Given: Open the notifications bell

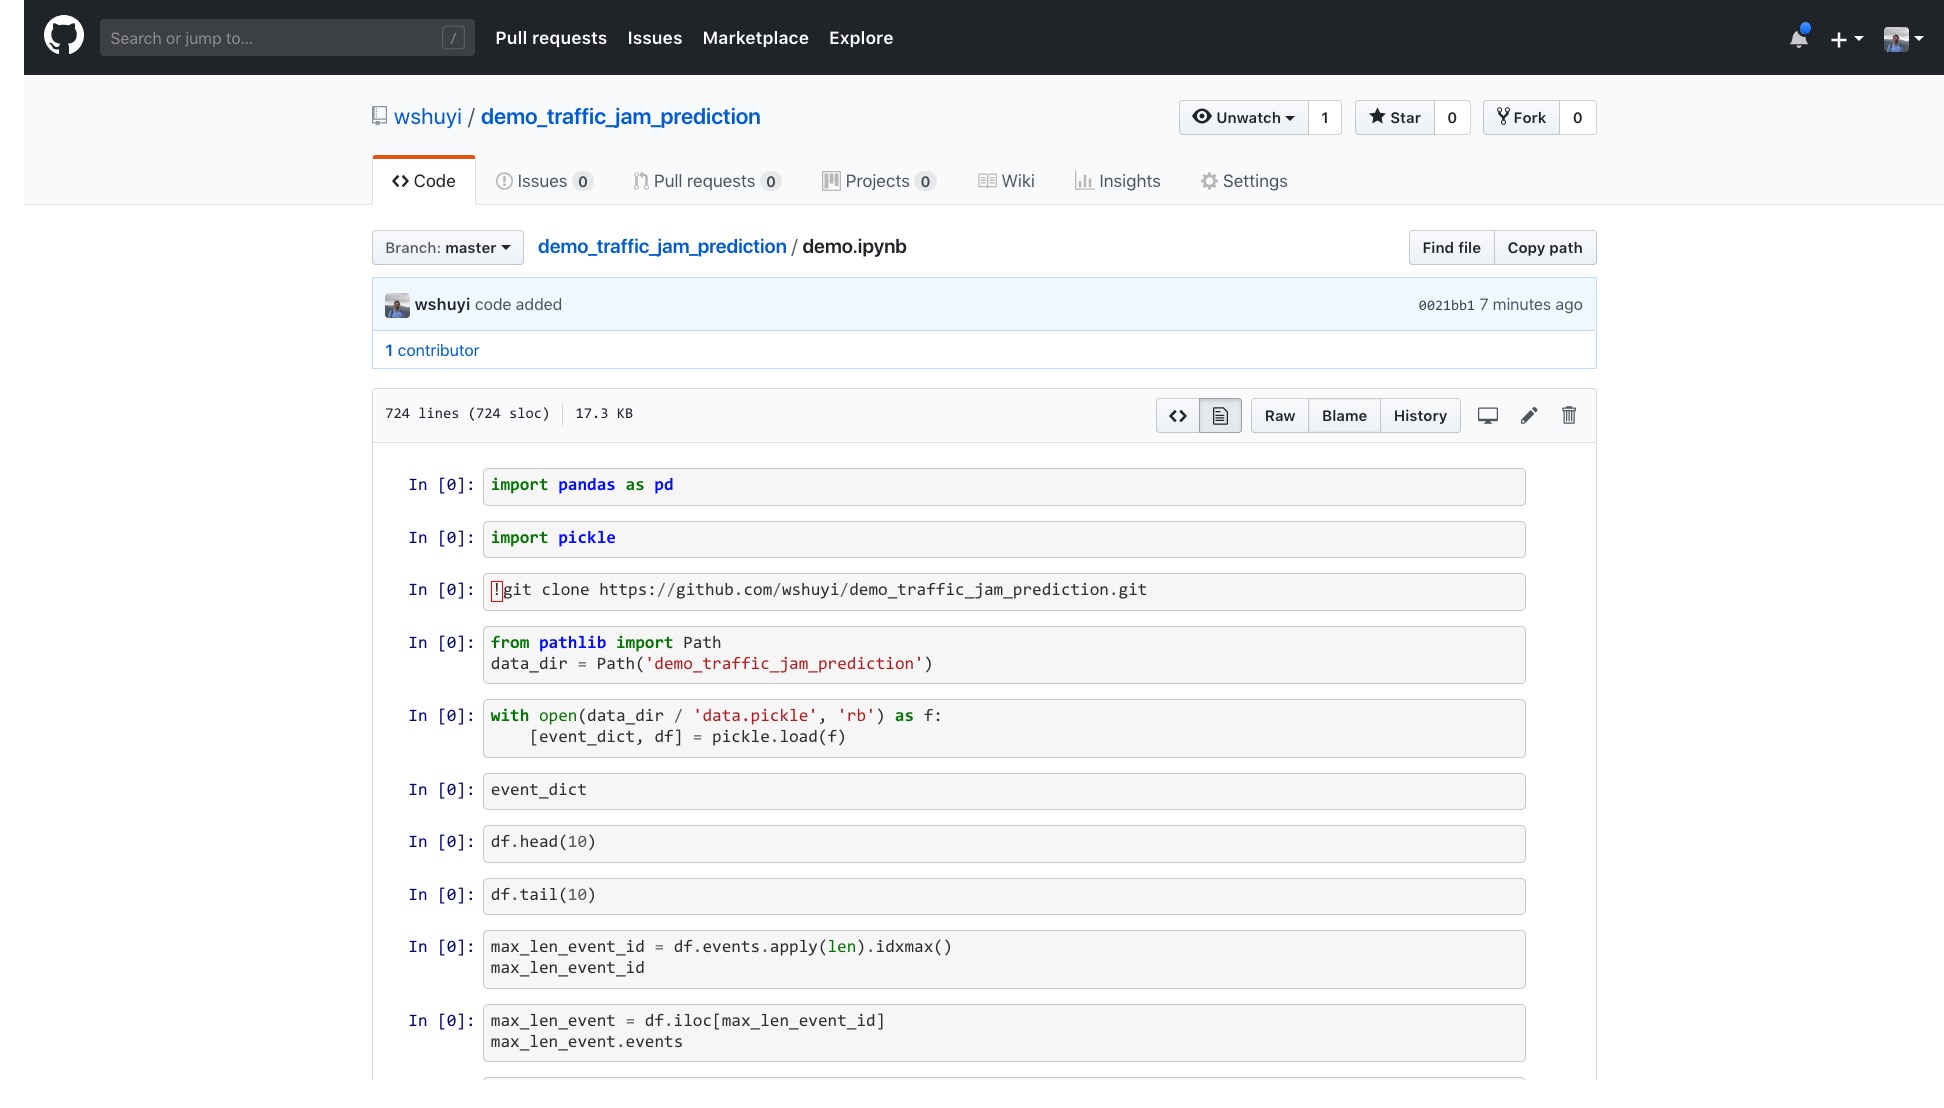Looking at the screenshot, I should [1798, 38].
